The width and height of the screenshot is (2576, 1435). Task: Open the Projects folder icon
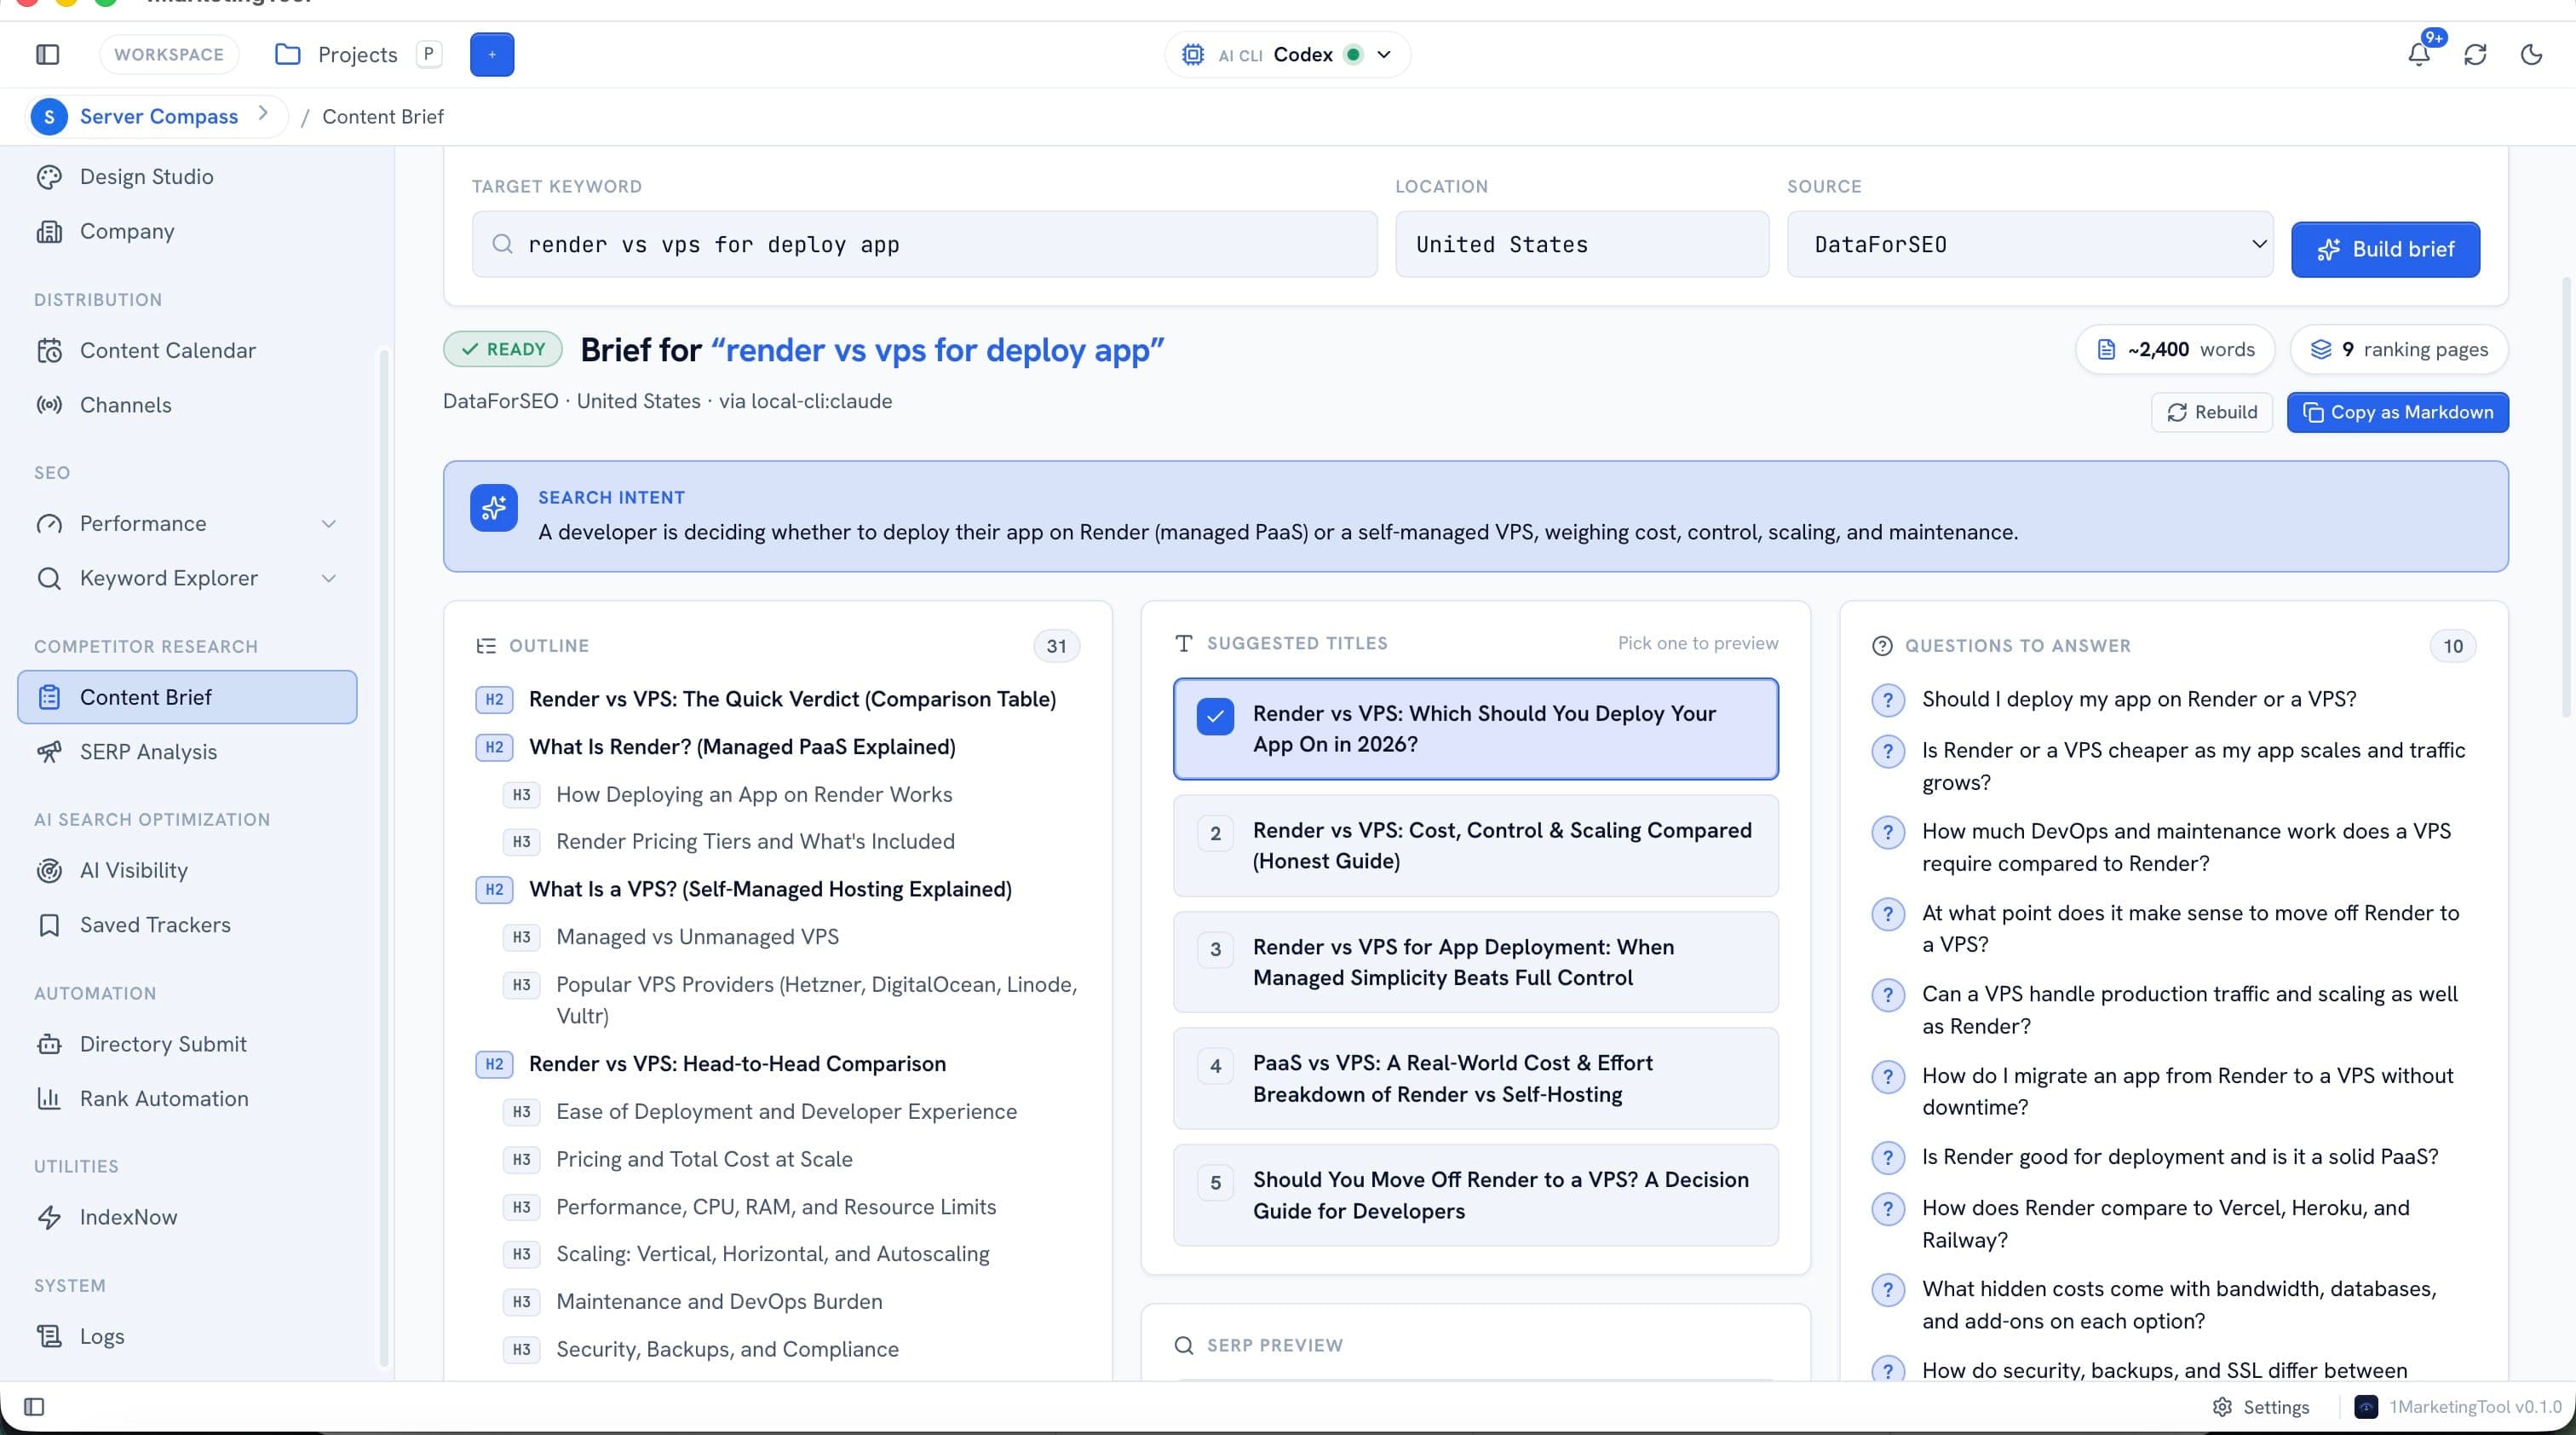click(x=287, y=54)
